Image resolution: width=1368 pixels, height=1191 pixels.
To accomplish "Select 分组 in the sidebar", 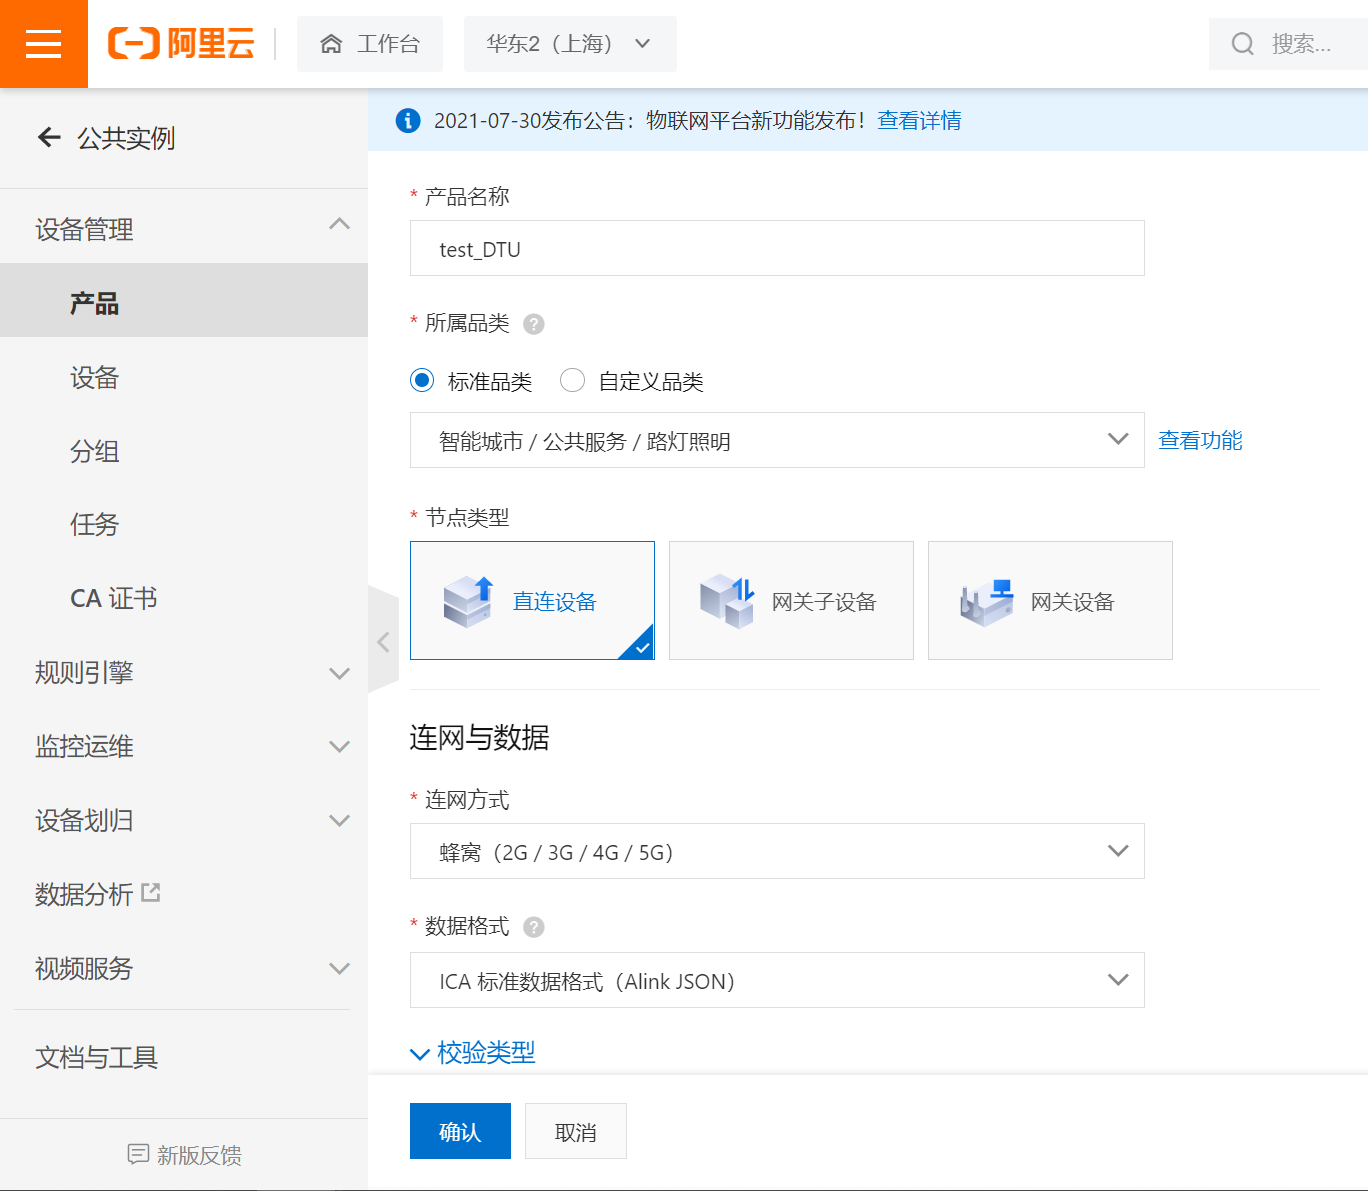I will pos(184,451).
